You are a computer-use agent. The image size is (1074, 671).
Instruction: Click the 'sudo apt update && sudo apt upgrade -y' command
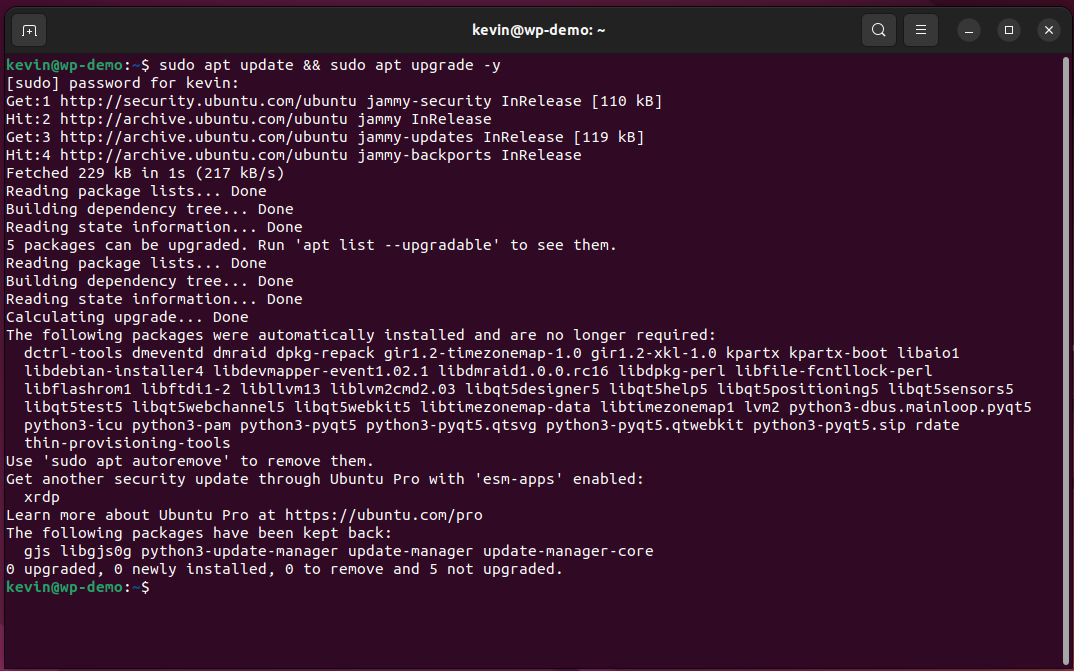(329, 65)
